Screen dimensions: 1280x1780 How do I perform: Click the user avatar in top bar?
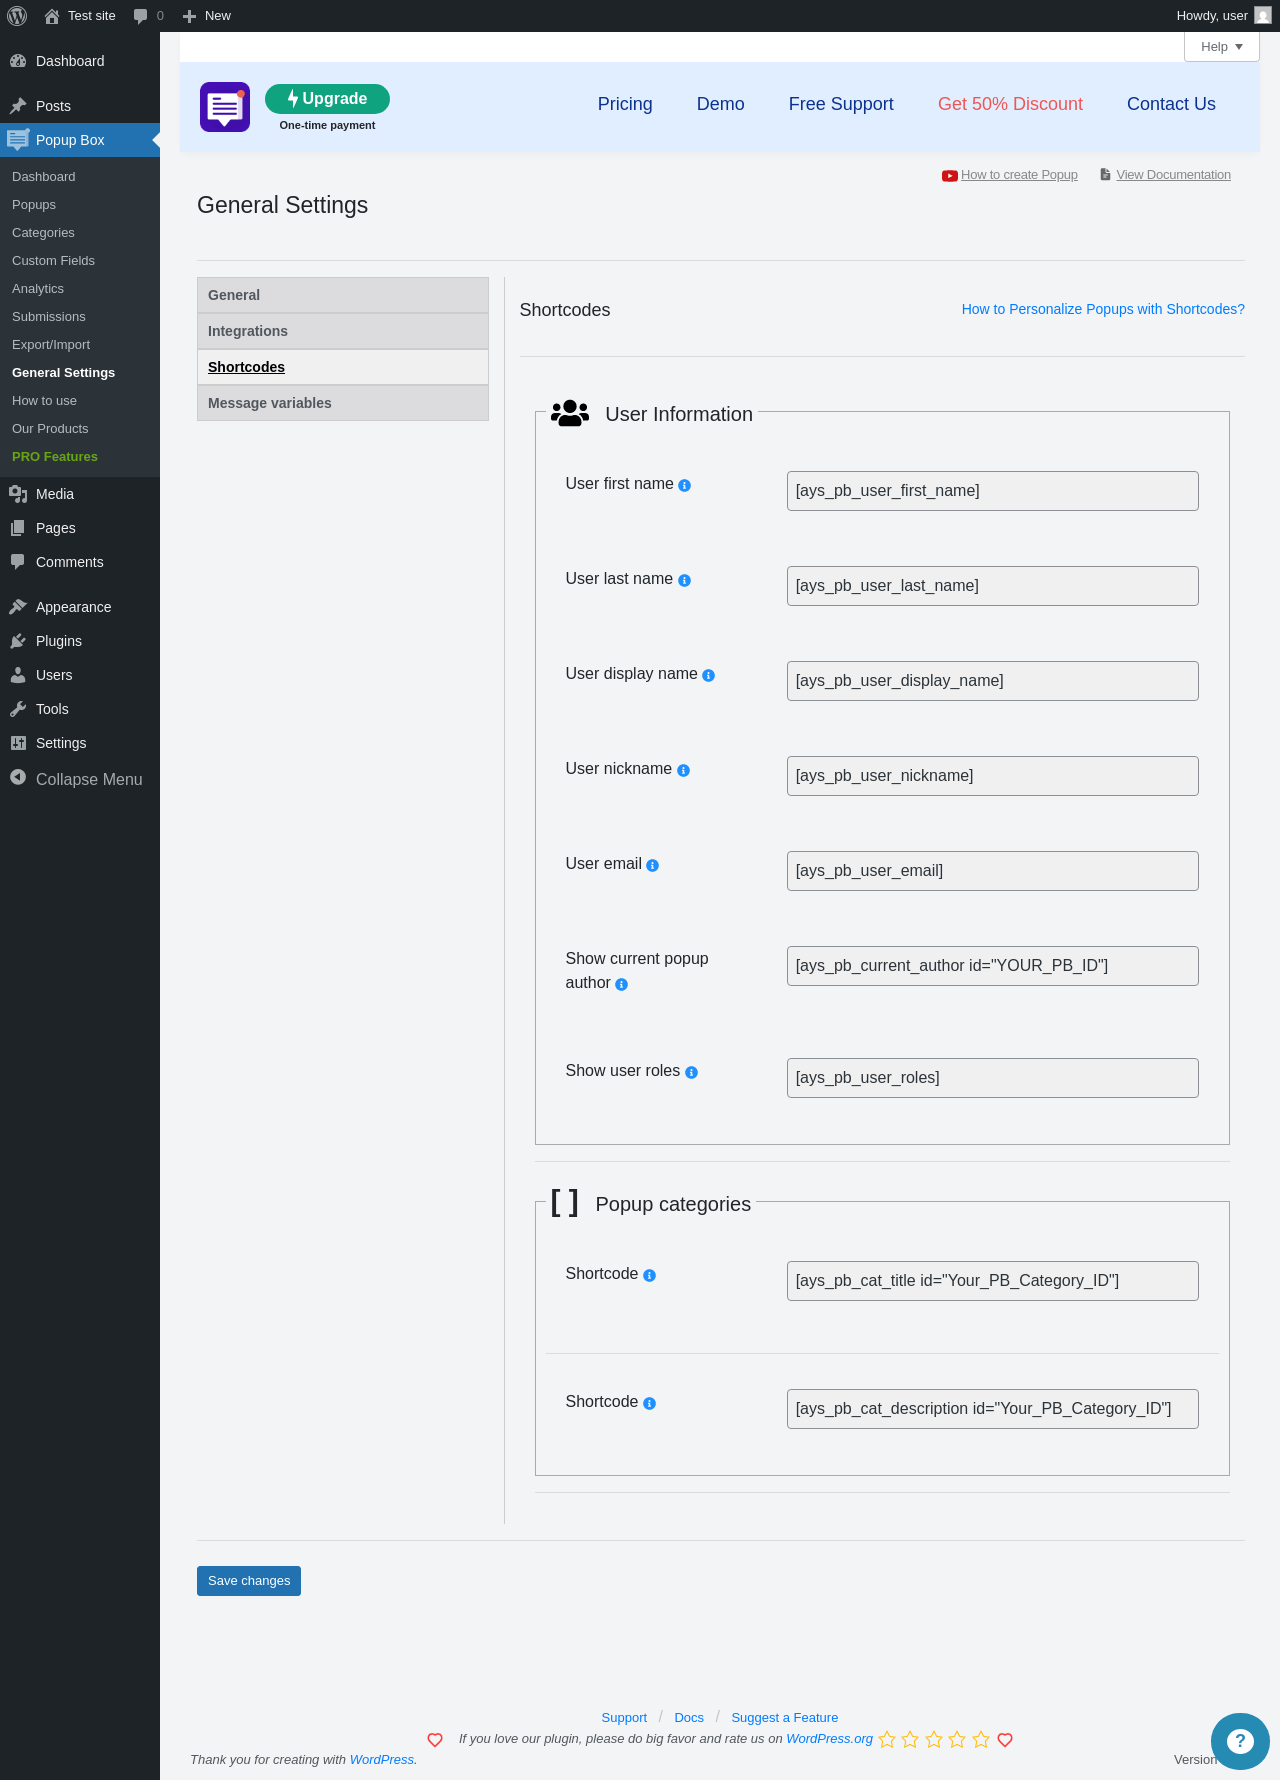1263,16
